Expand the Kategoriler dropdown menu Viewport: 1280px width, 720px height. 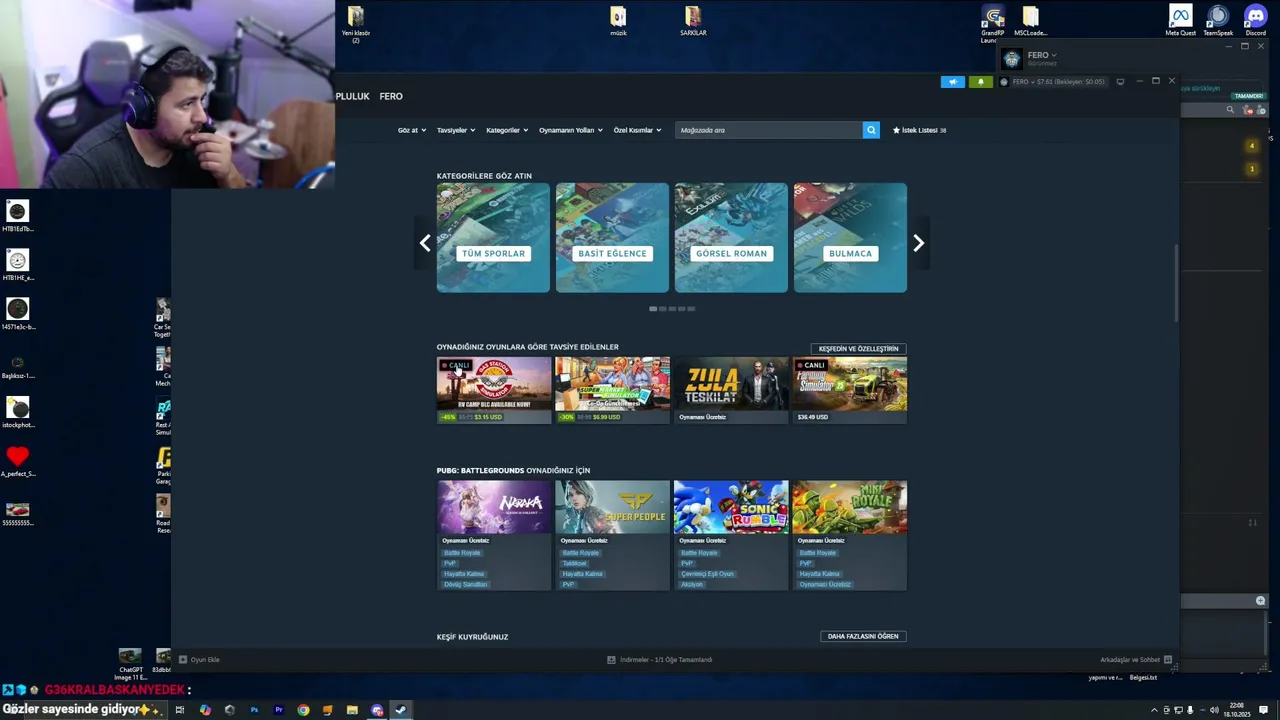click(x=507, y=130)
